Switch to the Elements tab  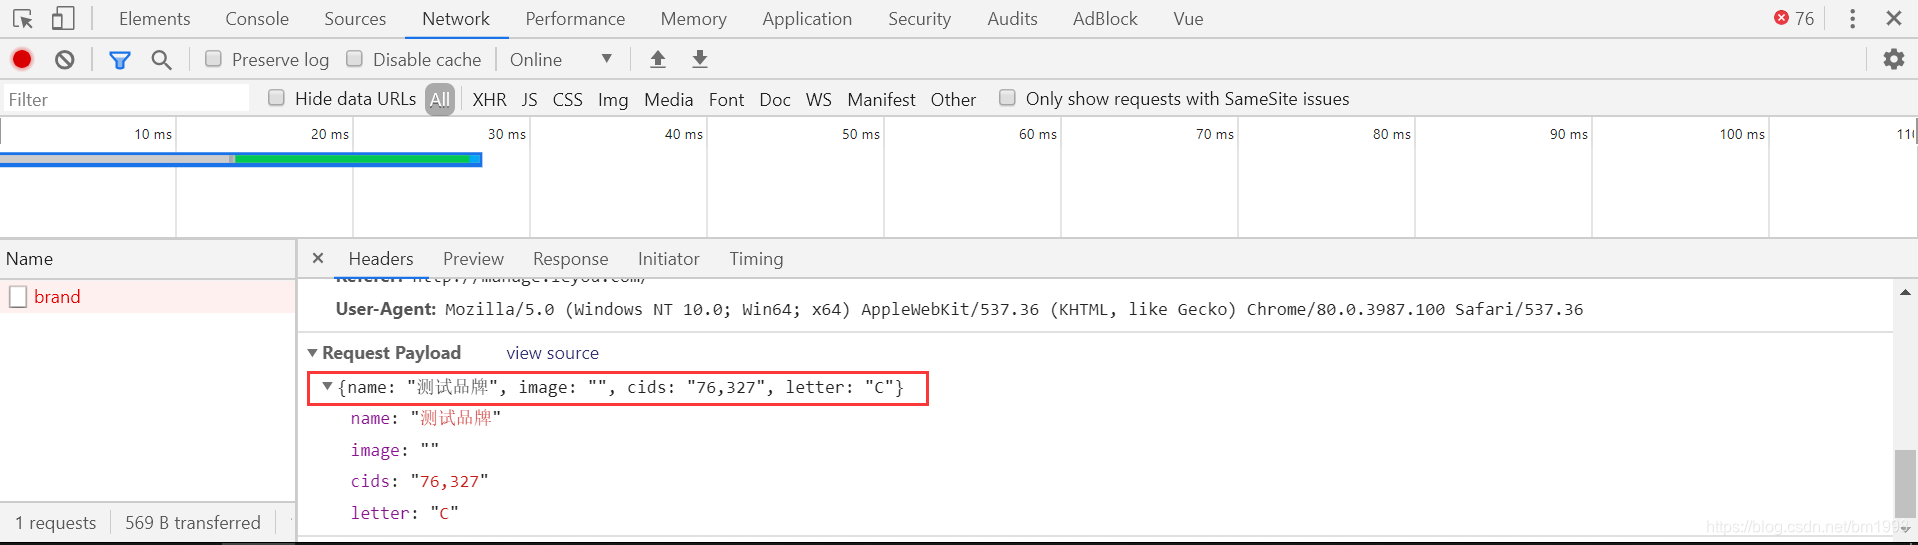coord(154,19)
